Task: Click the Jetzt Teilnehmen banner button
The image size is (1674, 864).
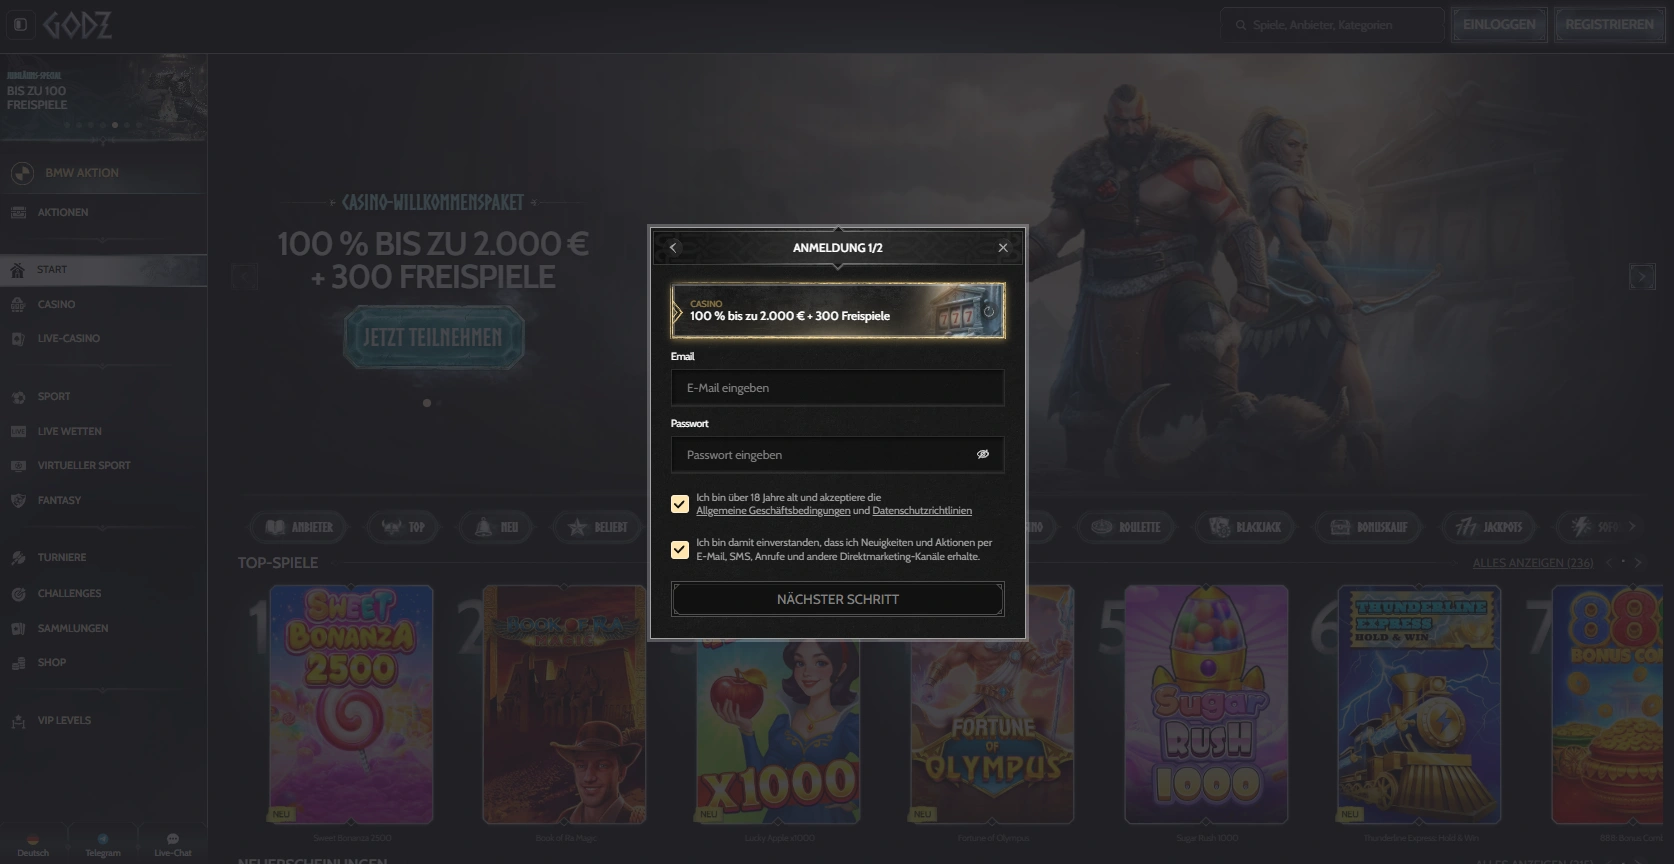Action: point(434,338)
